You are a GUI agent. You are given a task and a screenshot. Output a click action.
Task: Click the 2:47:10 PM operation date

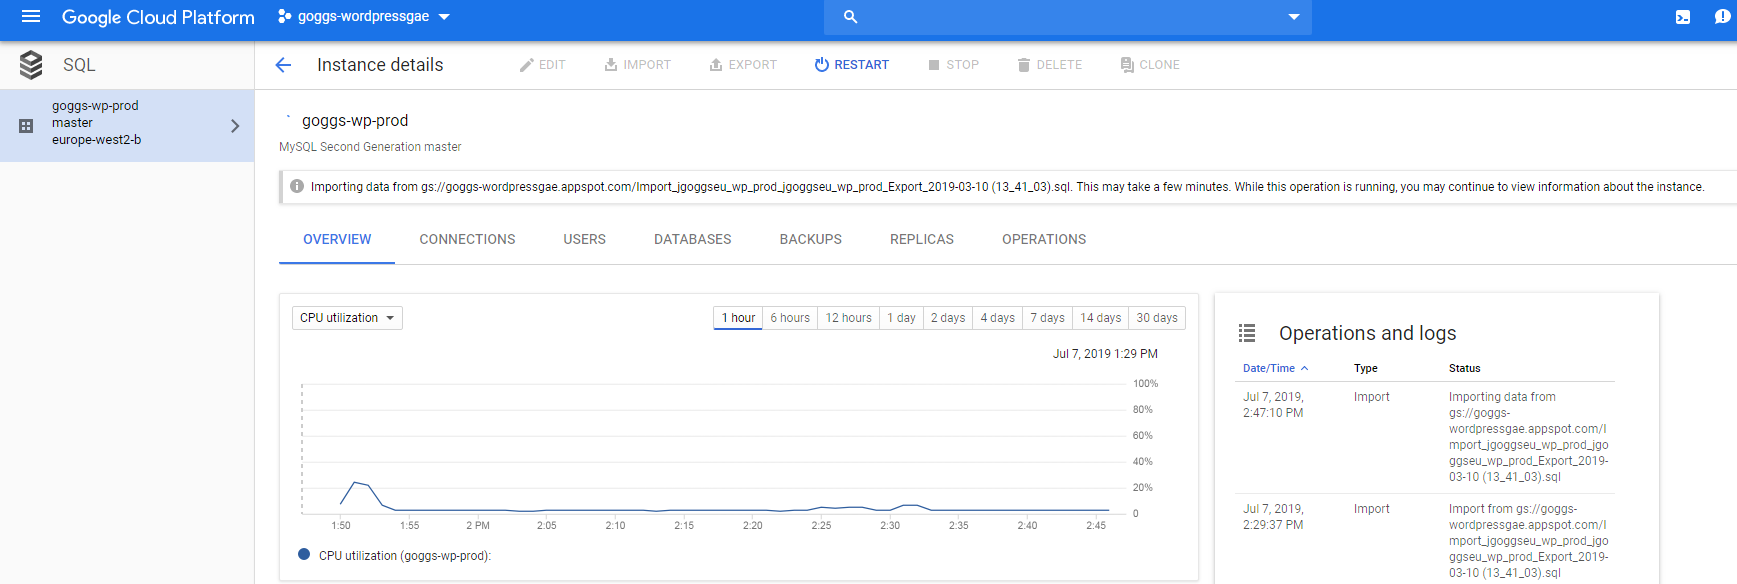coord(1273,405)
